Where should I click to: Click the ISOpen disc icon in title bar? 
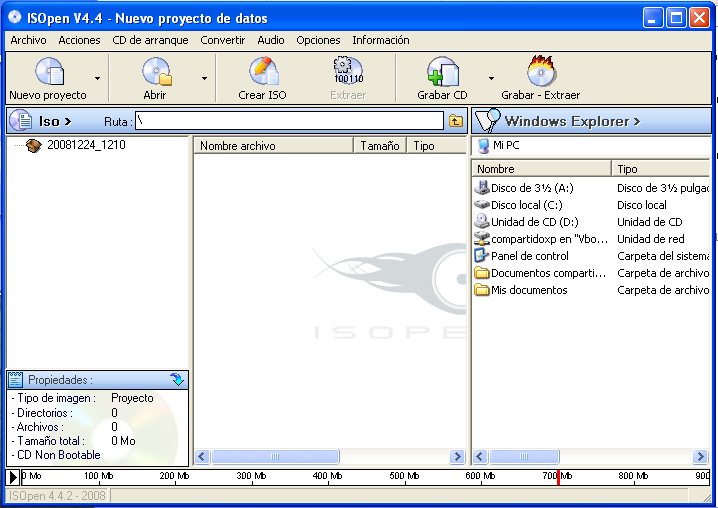15,17
